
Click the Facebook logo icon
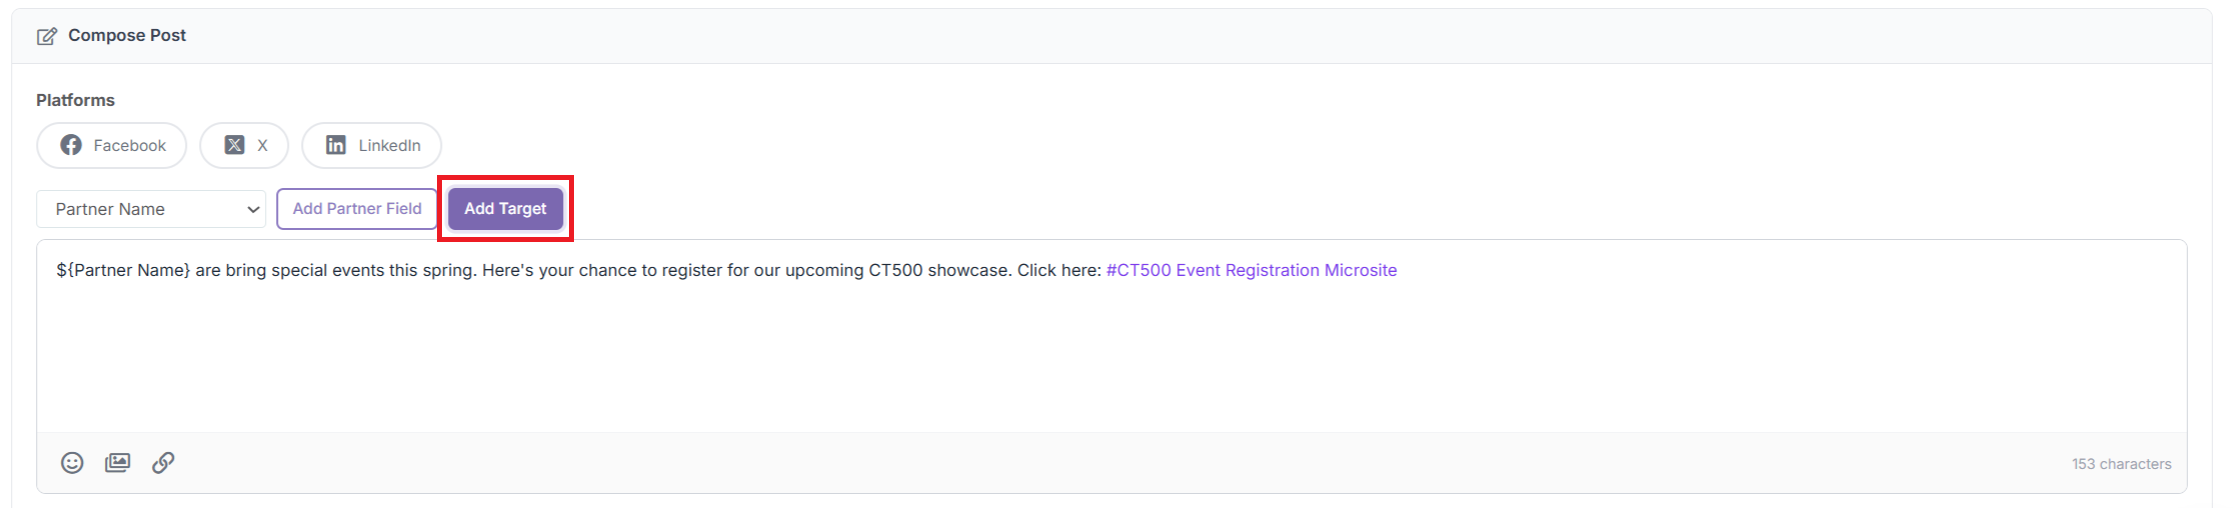(x=71, y=145)
